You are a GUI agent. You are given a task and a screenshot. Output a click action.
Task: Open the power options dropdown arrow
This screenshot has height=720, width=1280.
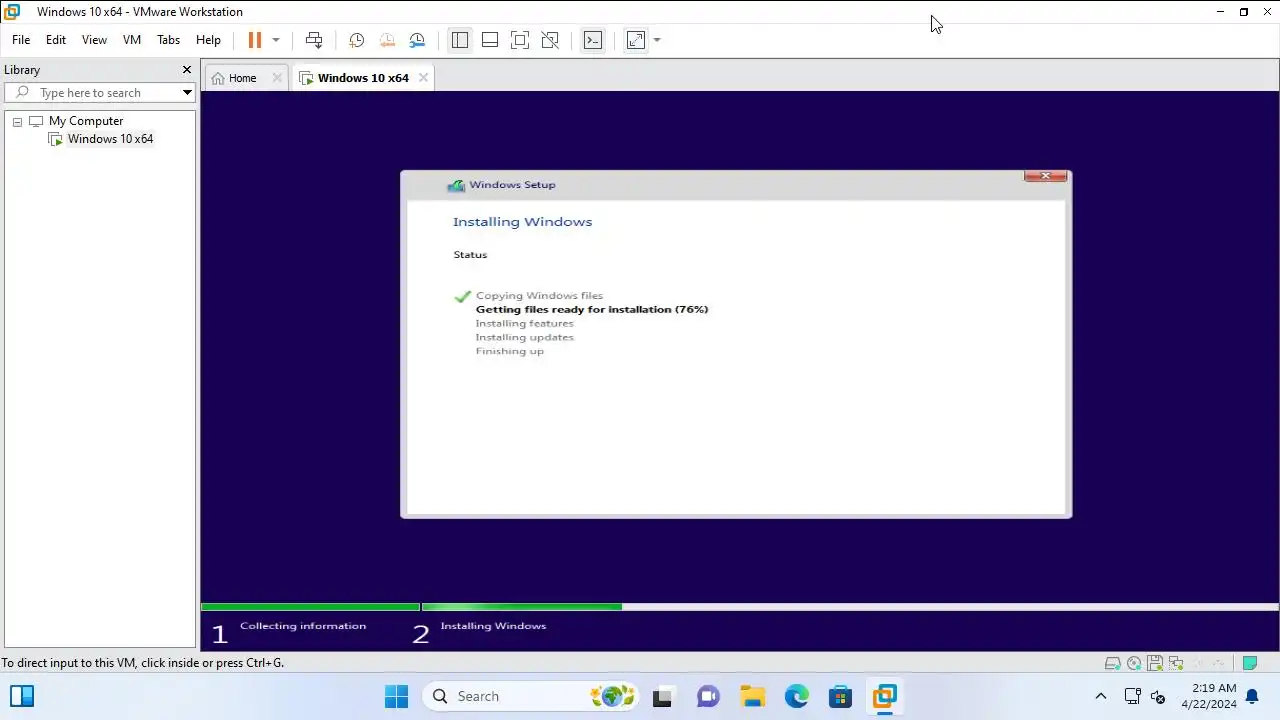coord(276,40)
